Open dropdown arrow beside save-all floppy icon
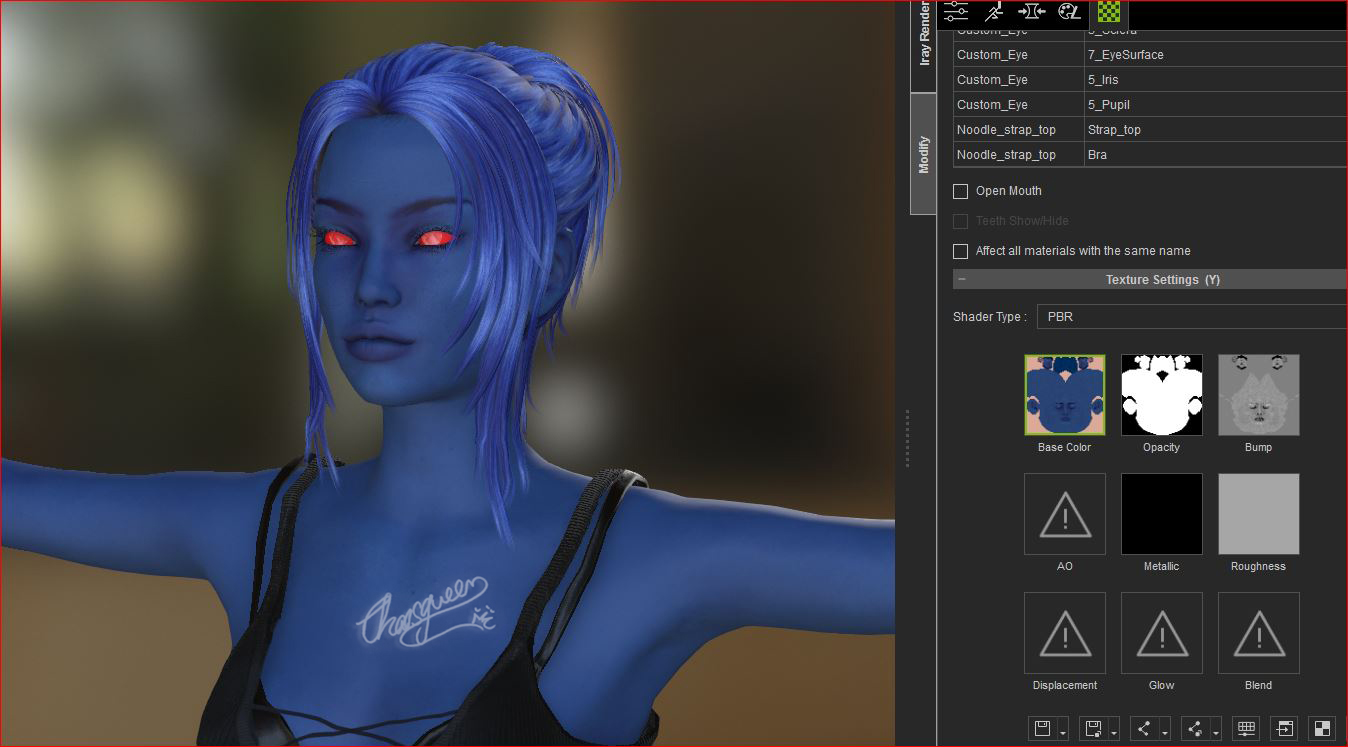 coord(1114,732)
